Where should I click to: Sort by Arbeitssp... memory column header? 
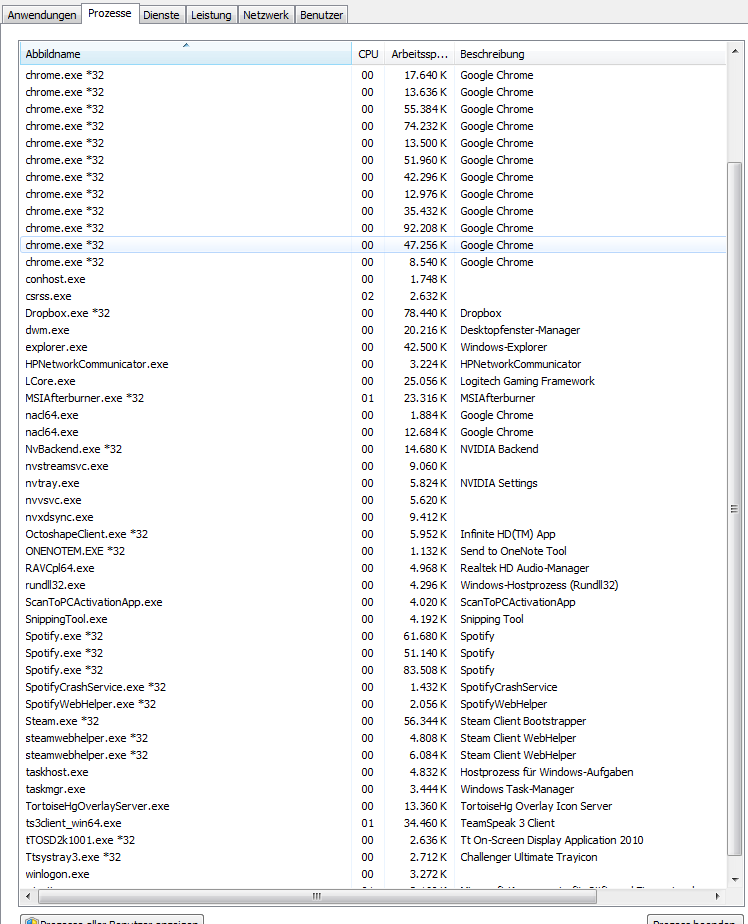point(419,54)
